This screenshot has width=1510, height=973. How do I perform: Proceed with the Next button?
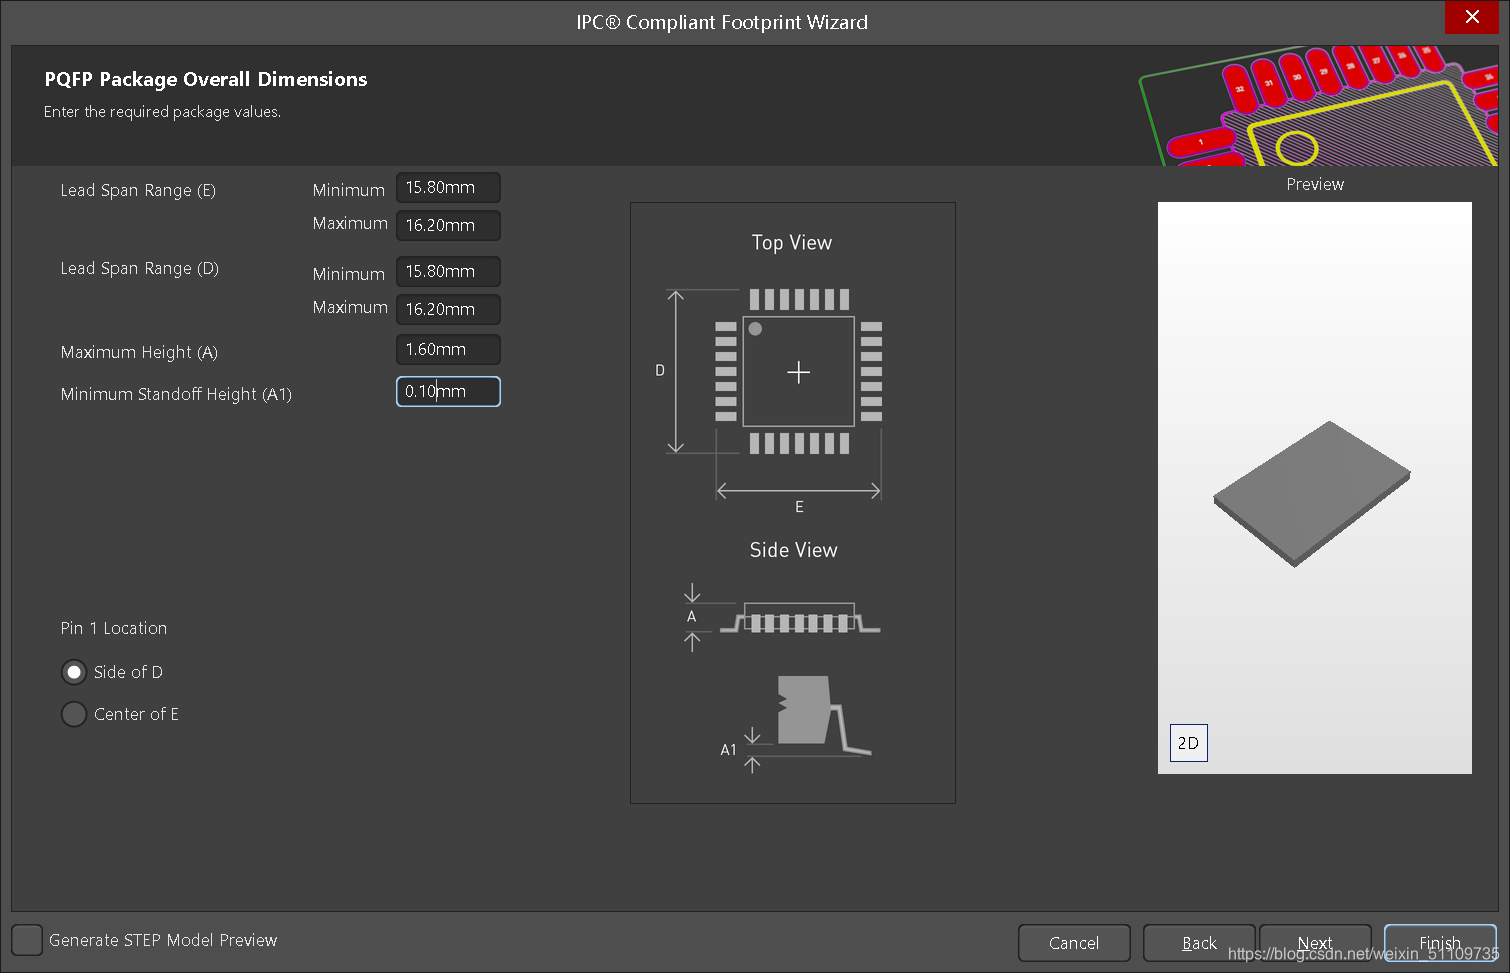point(1315,943)
